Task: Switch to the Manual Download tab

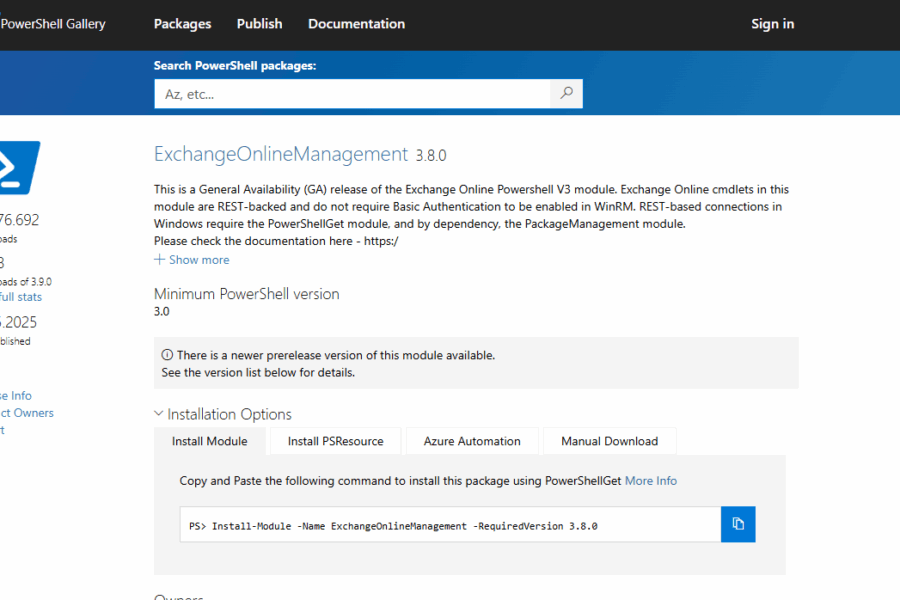Action: coord(610,441)
